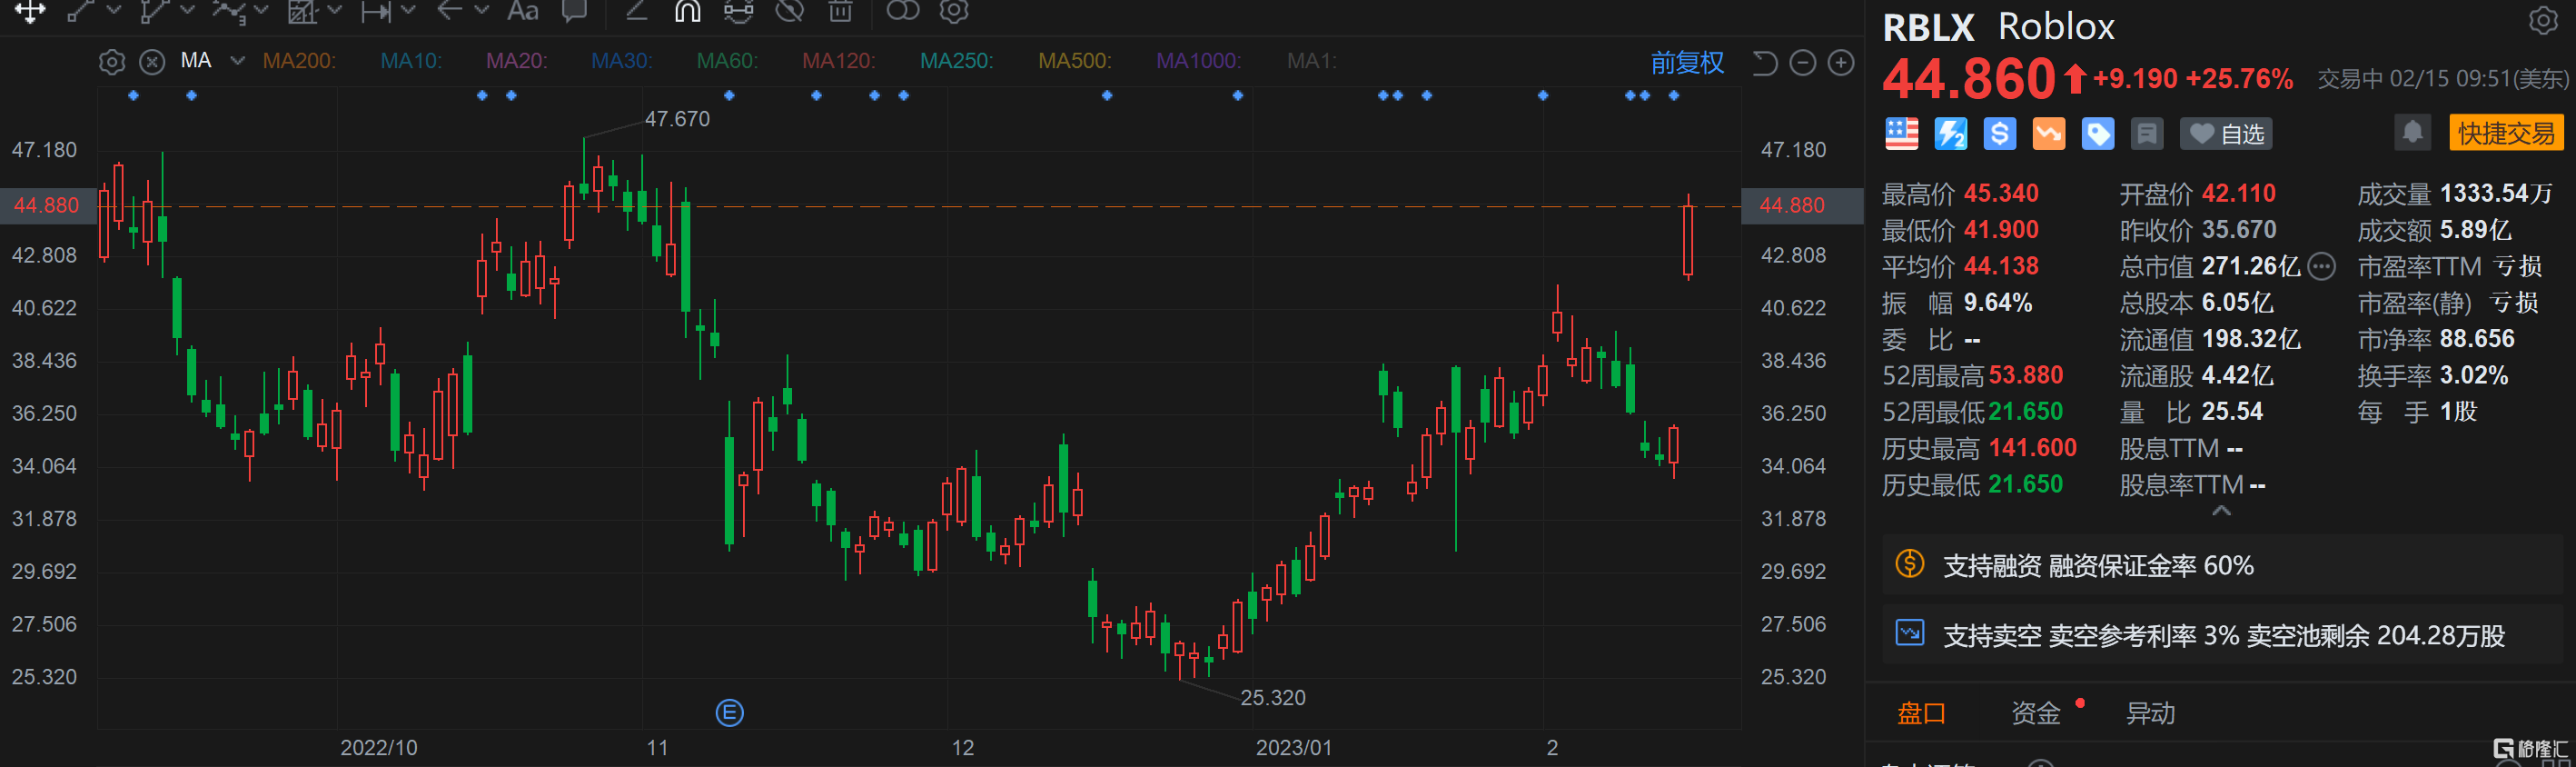Click the MA10 indicator label
This screenshot has height=767, width=2576.
tap(411, 61)
